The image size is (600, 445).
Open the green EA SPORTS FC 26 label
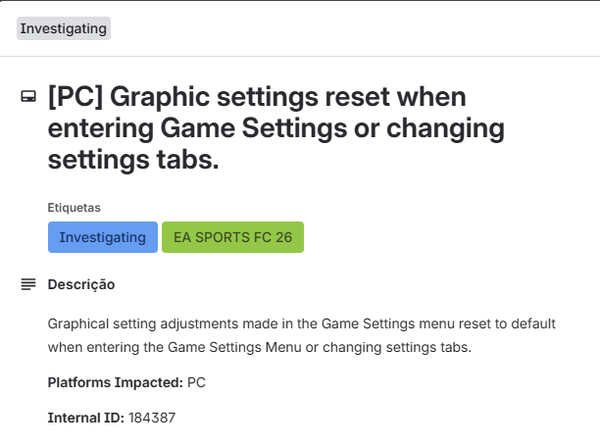pyautogui.click(x=232, y=237)
